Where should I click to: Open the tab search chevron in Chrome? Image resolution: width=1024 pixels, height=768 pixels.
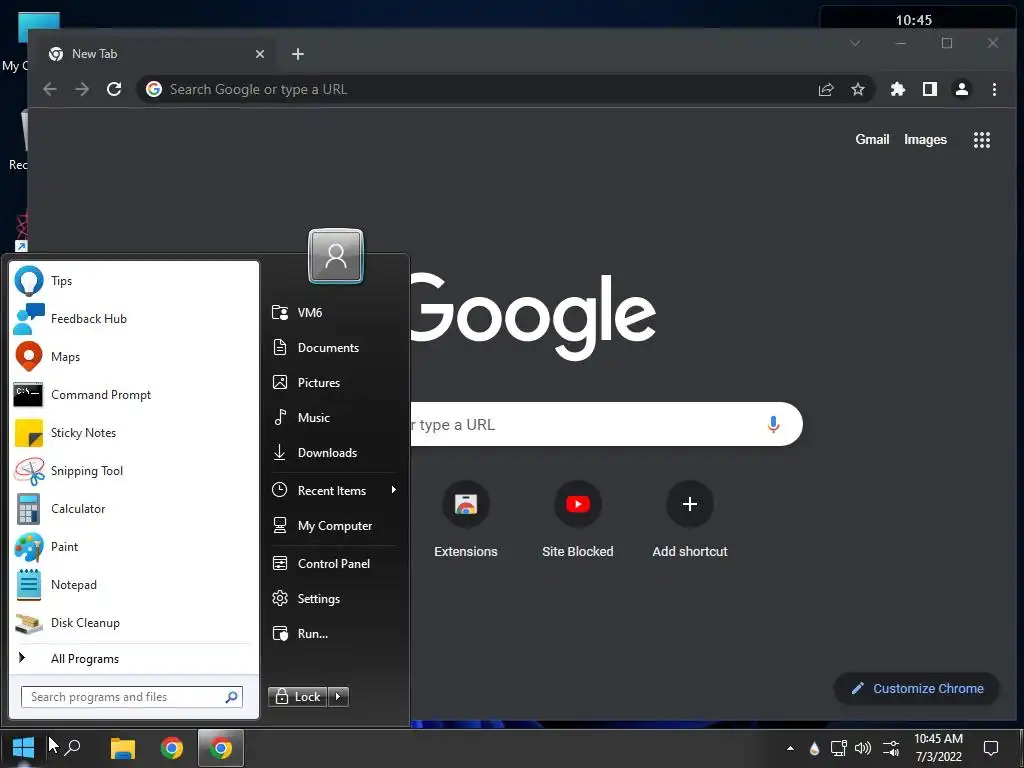[x=855, y=43]
